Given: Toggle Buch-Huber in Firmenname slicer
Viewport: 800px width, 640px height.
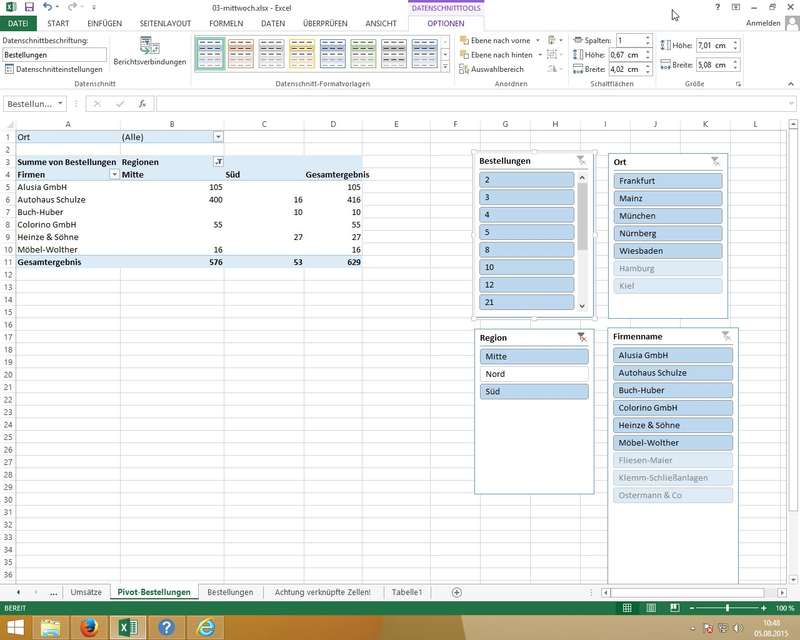Looking at the screenshot, I should (x=673, y=390).
